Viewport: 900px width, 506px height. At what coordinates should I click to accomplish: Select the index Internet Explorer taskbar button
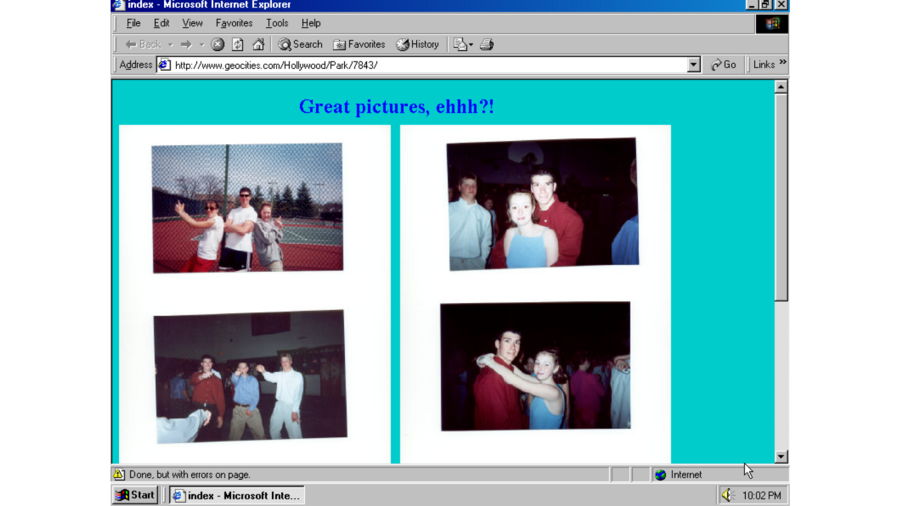(236, 495)
